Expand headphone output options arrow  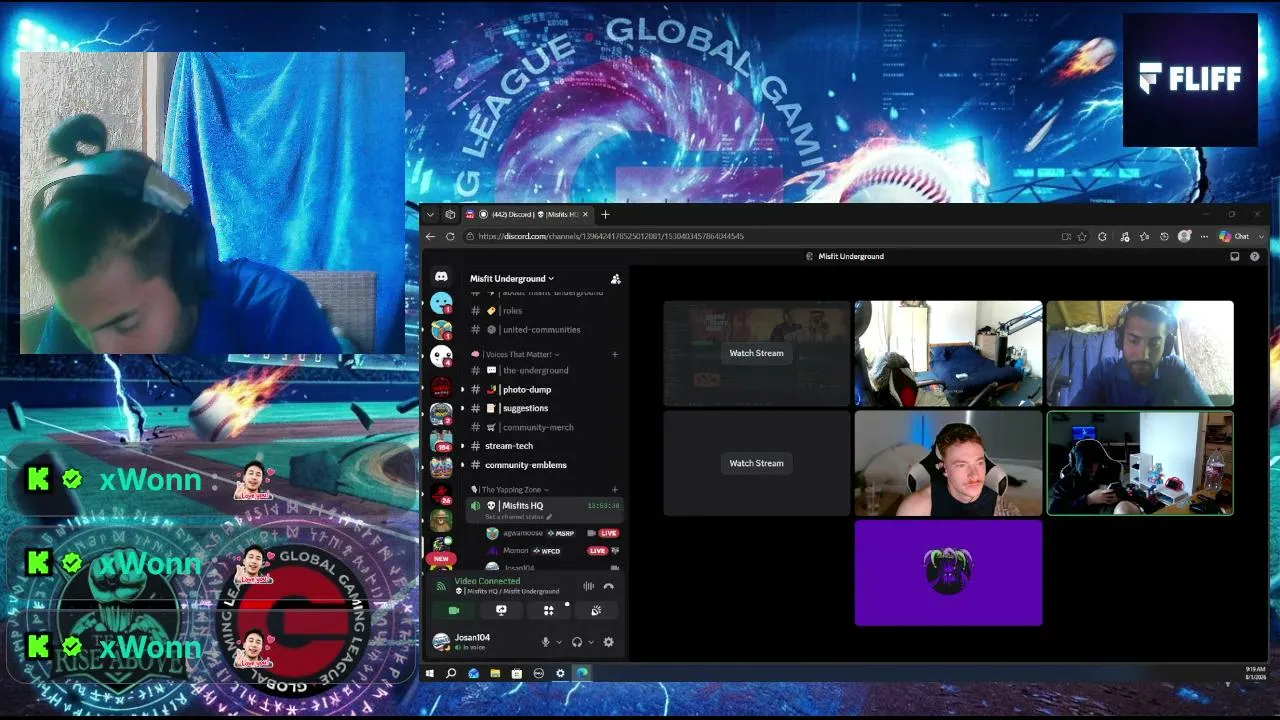click(x=590, y=642)
